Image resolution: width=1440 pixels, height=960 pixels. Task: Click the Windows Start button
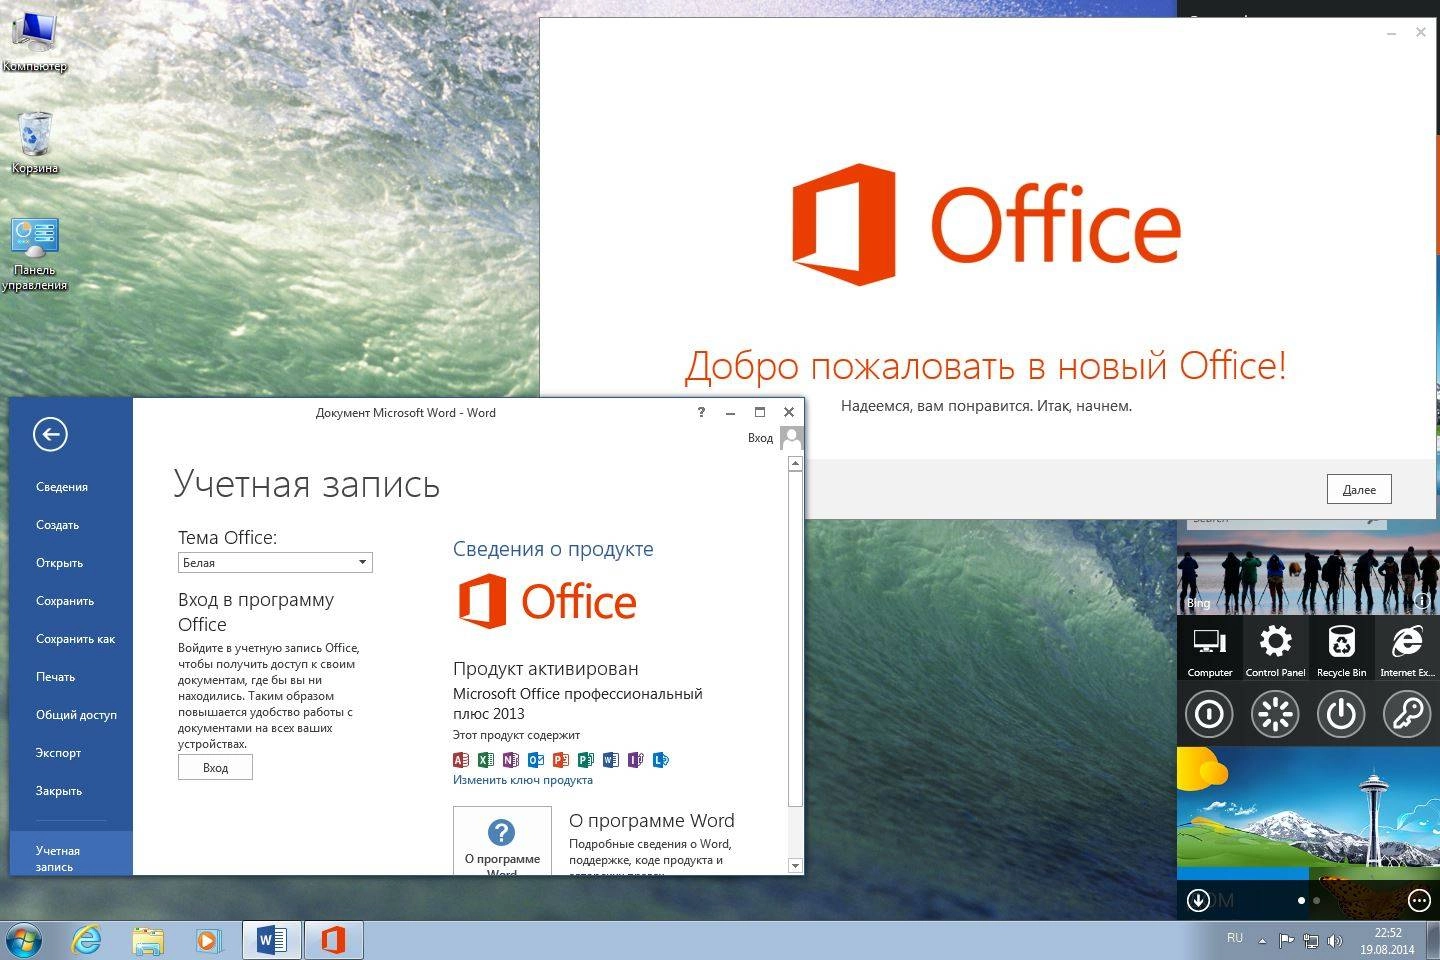tap(22, 941)
